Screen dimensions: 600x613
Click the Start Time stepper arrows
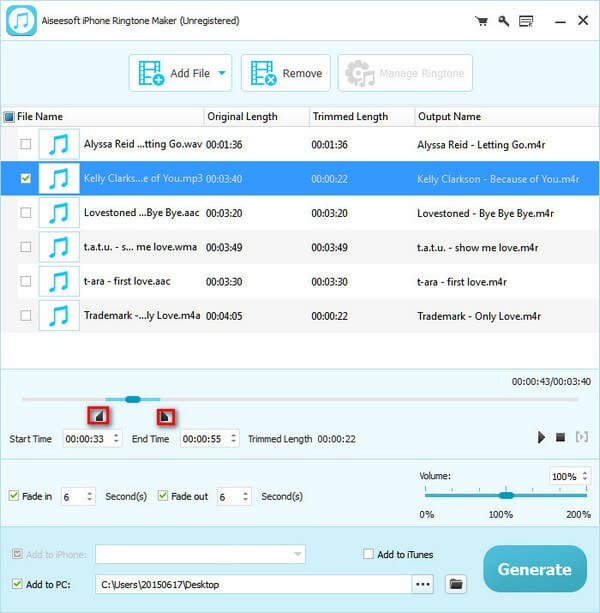(116, 438)
